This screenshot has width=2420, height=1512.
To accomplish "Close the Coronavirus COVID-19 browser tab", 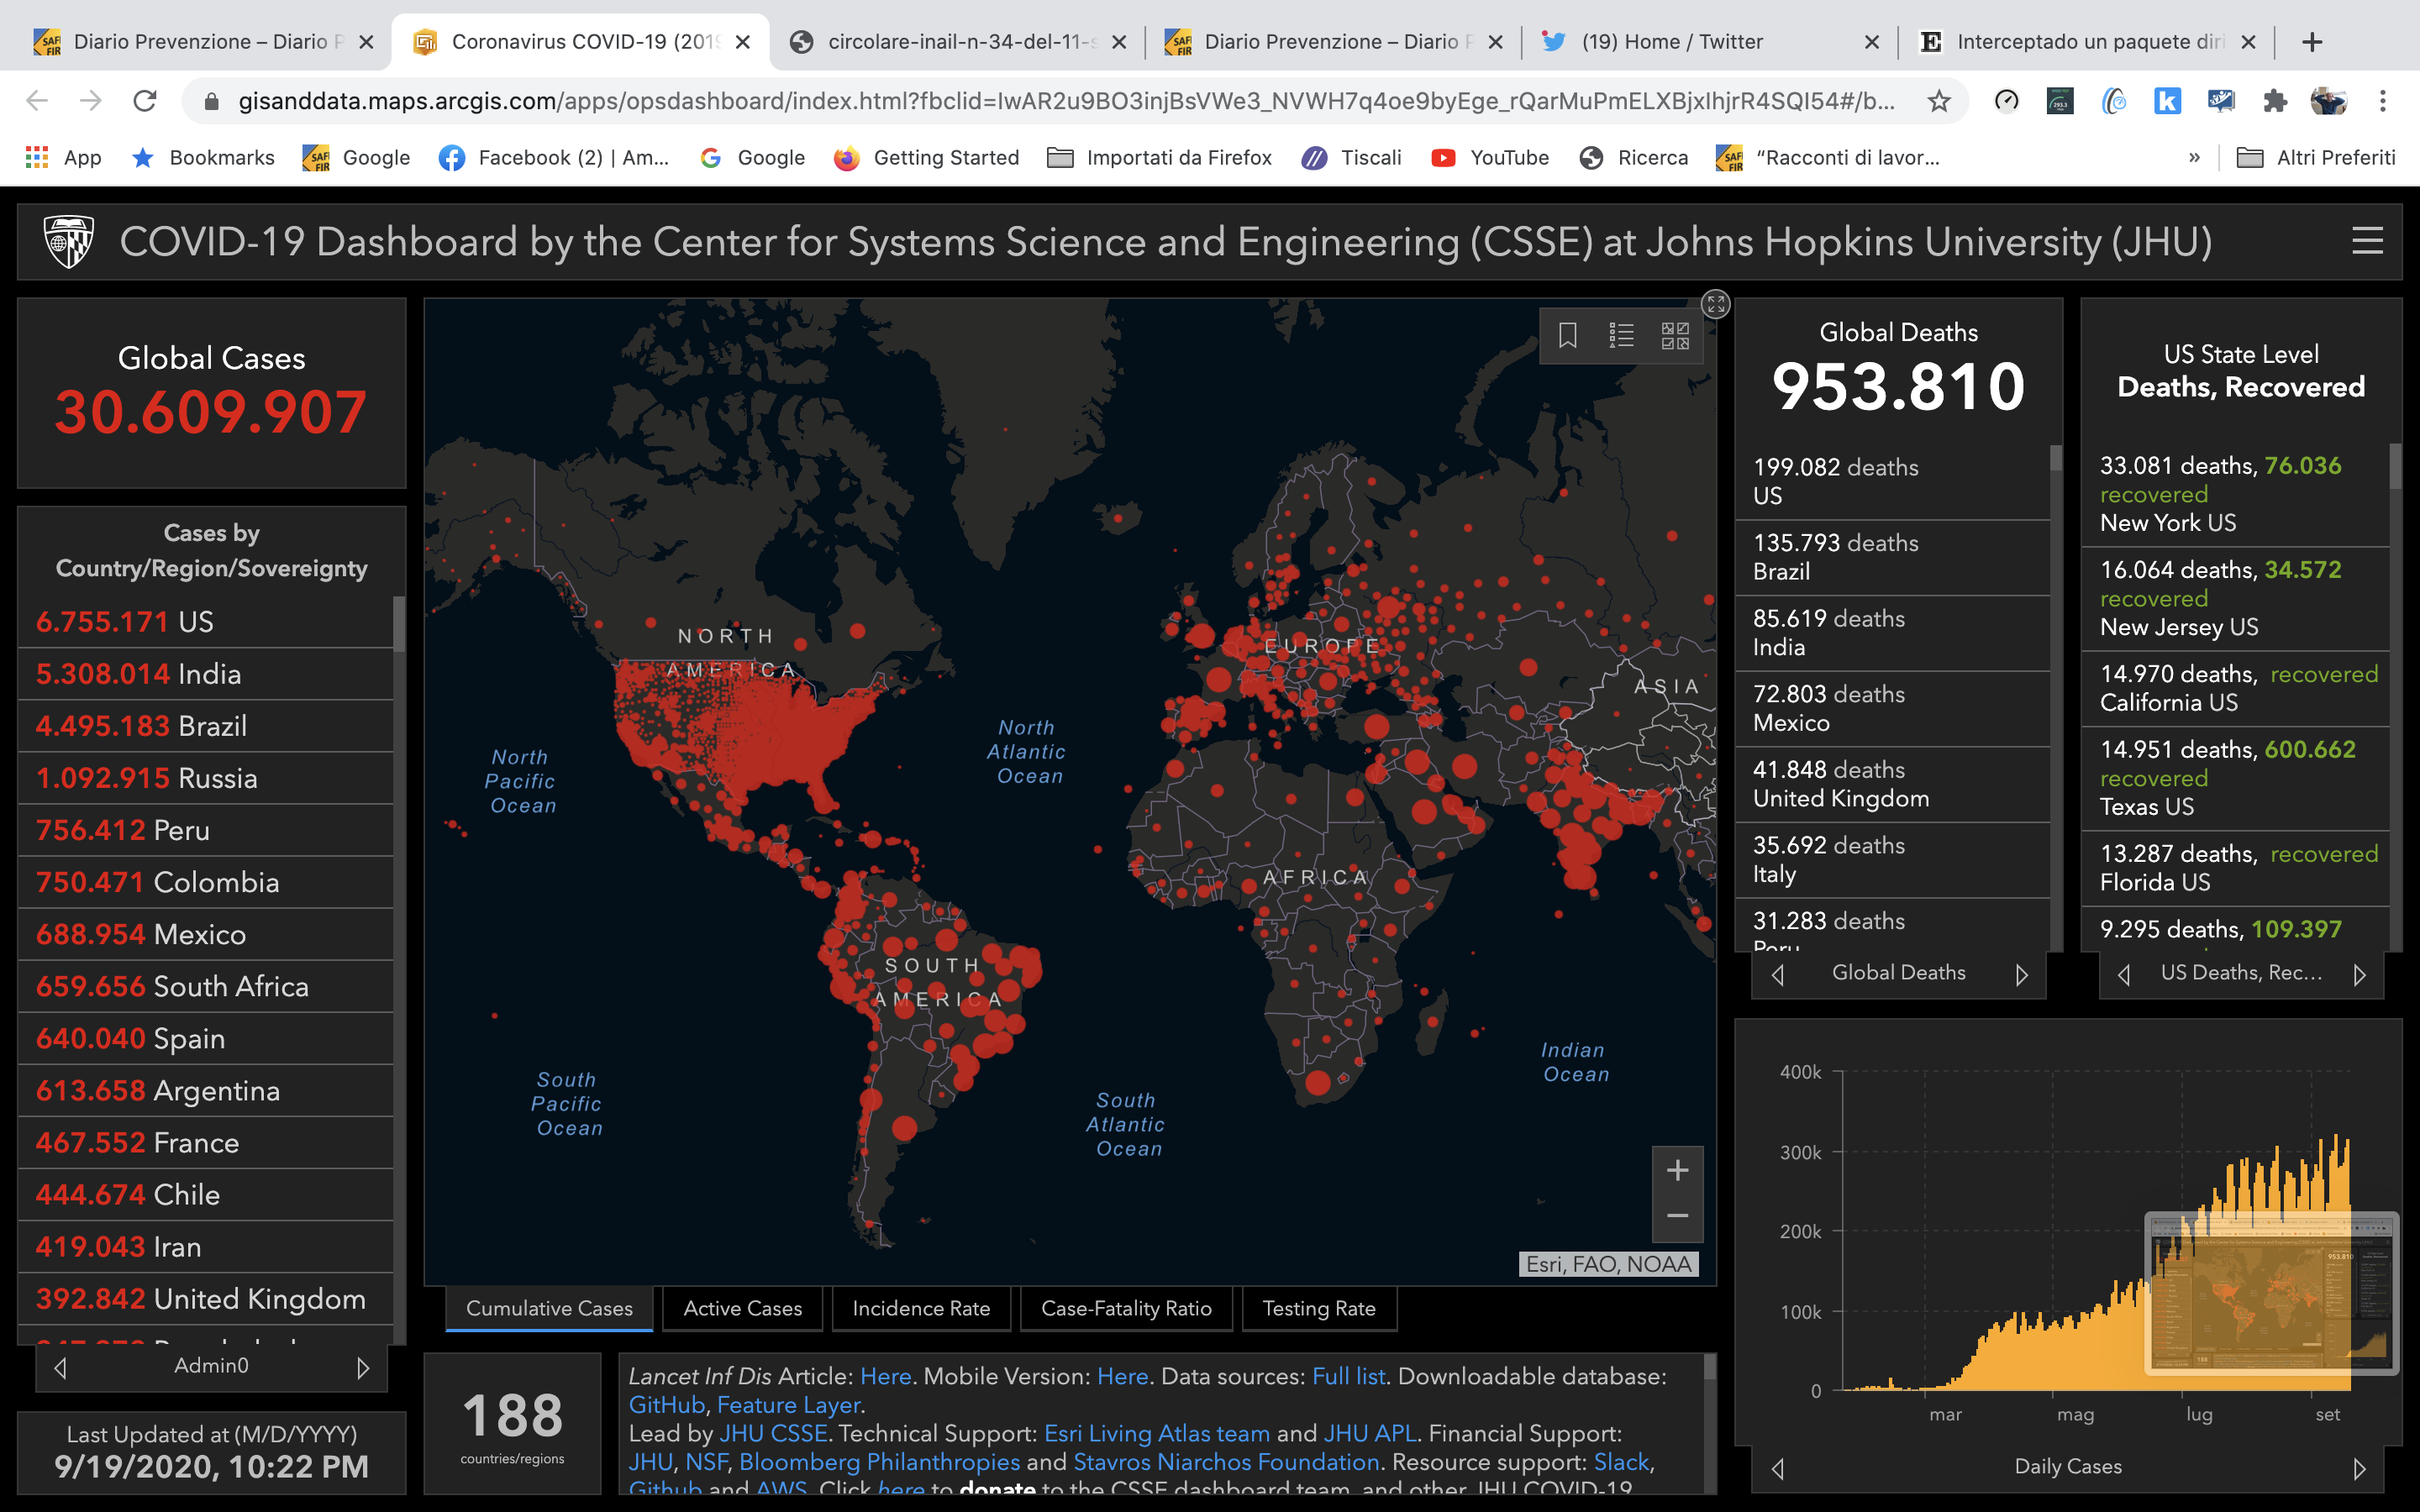I will pos(743,42).
